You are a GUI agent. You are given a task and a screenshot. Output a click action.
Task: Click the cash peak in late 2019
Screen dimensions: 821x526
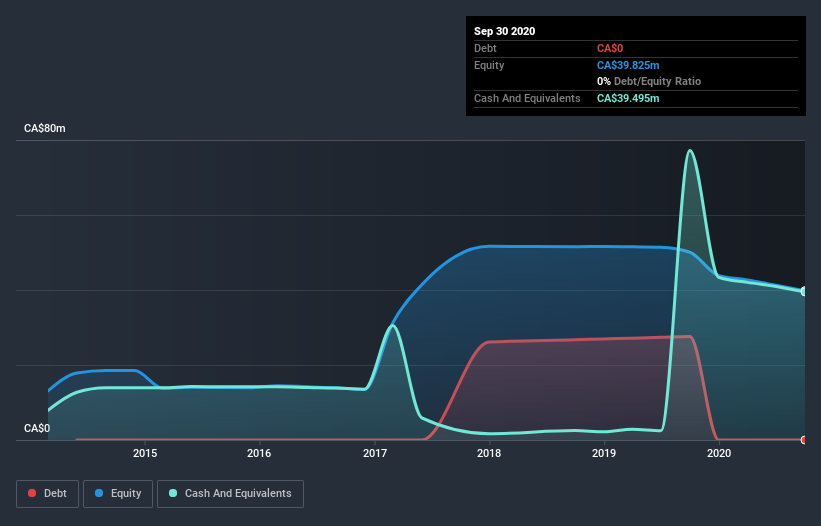(x=690, y=151)
